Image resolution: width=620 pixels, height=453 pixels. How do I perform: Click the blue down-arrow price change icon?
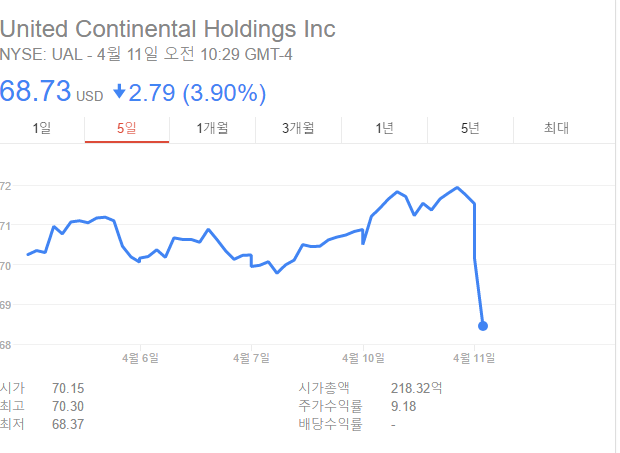(120, 92)
